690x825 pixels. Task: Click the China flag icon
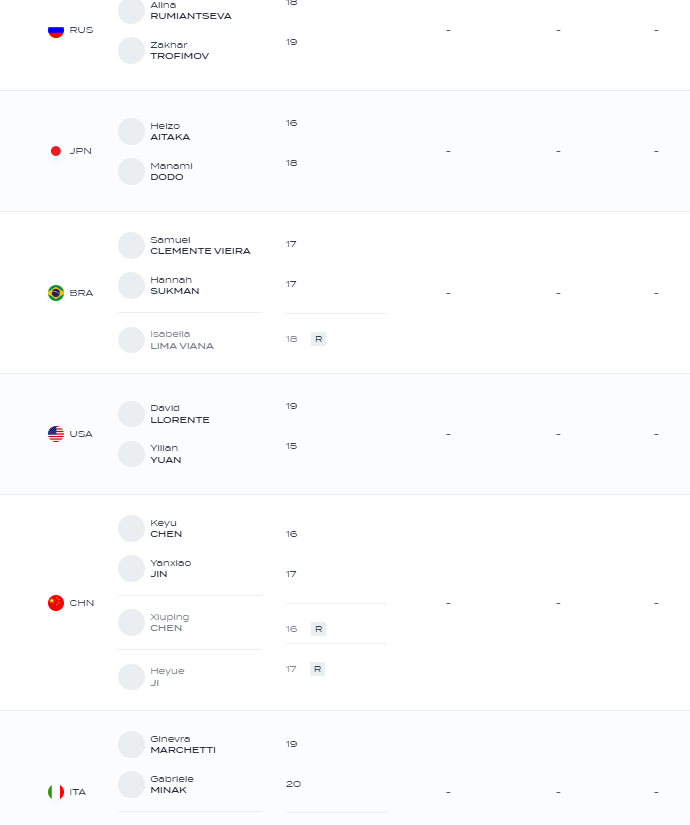pos(56,603)
